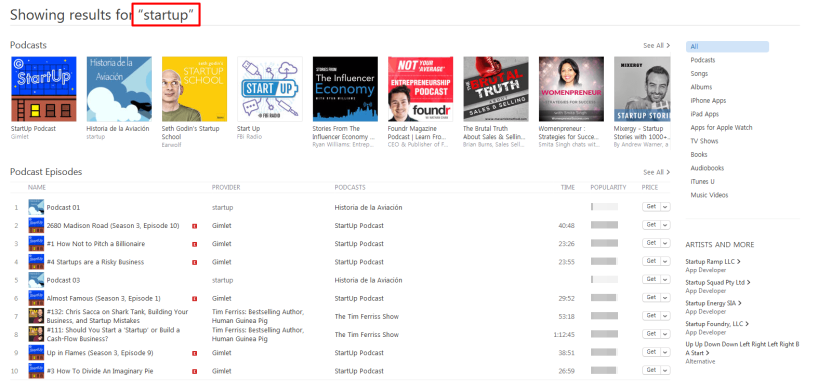
Task: Open Get dropdown arrow for Podcast 01
Action: coord(665,207)
